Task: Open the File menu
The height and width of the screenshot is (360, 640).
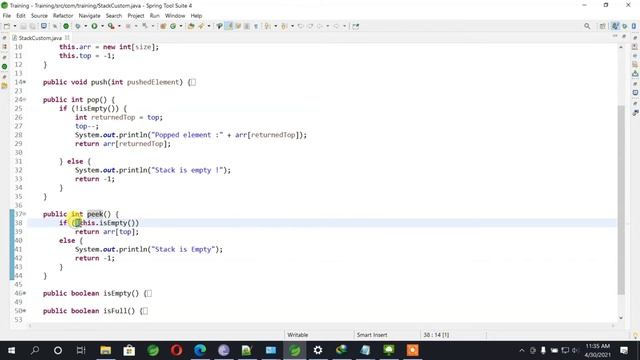Action: point(7,16)
